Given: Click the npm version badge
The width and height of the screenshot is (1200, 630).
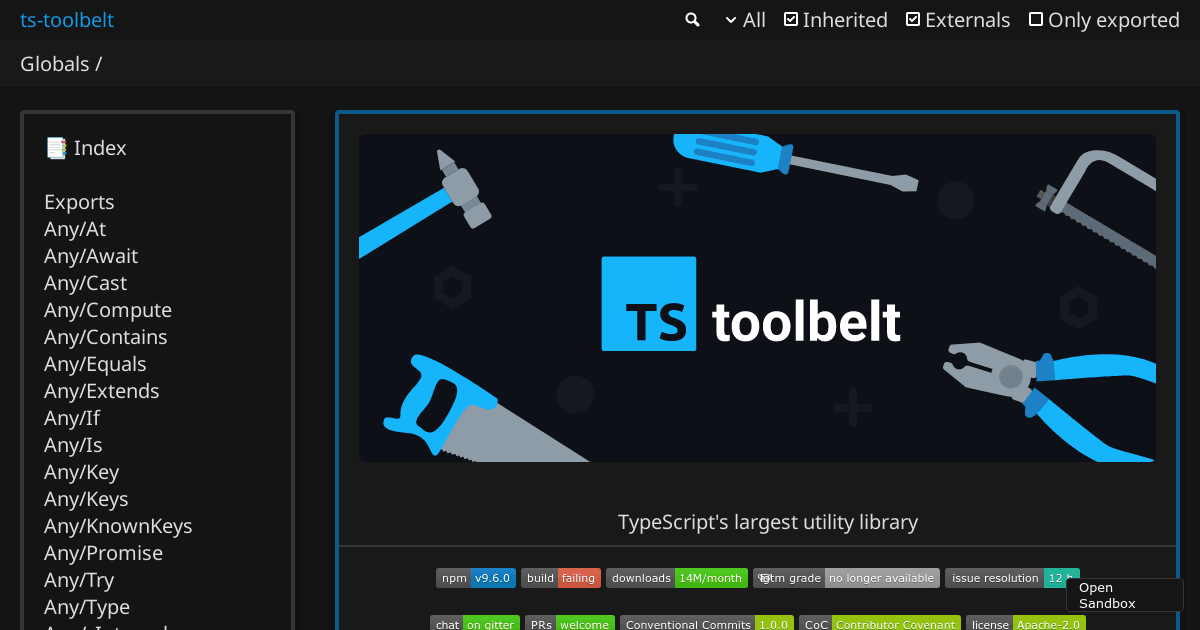Looking at the screenshot, I should pyautogui.click(x=475, y=577).
